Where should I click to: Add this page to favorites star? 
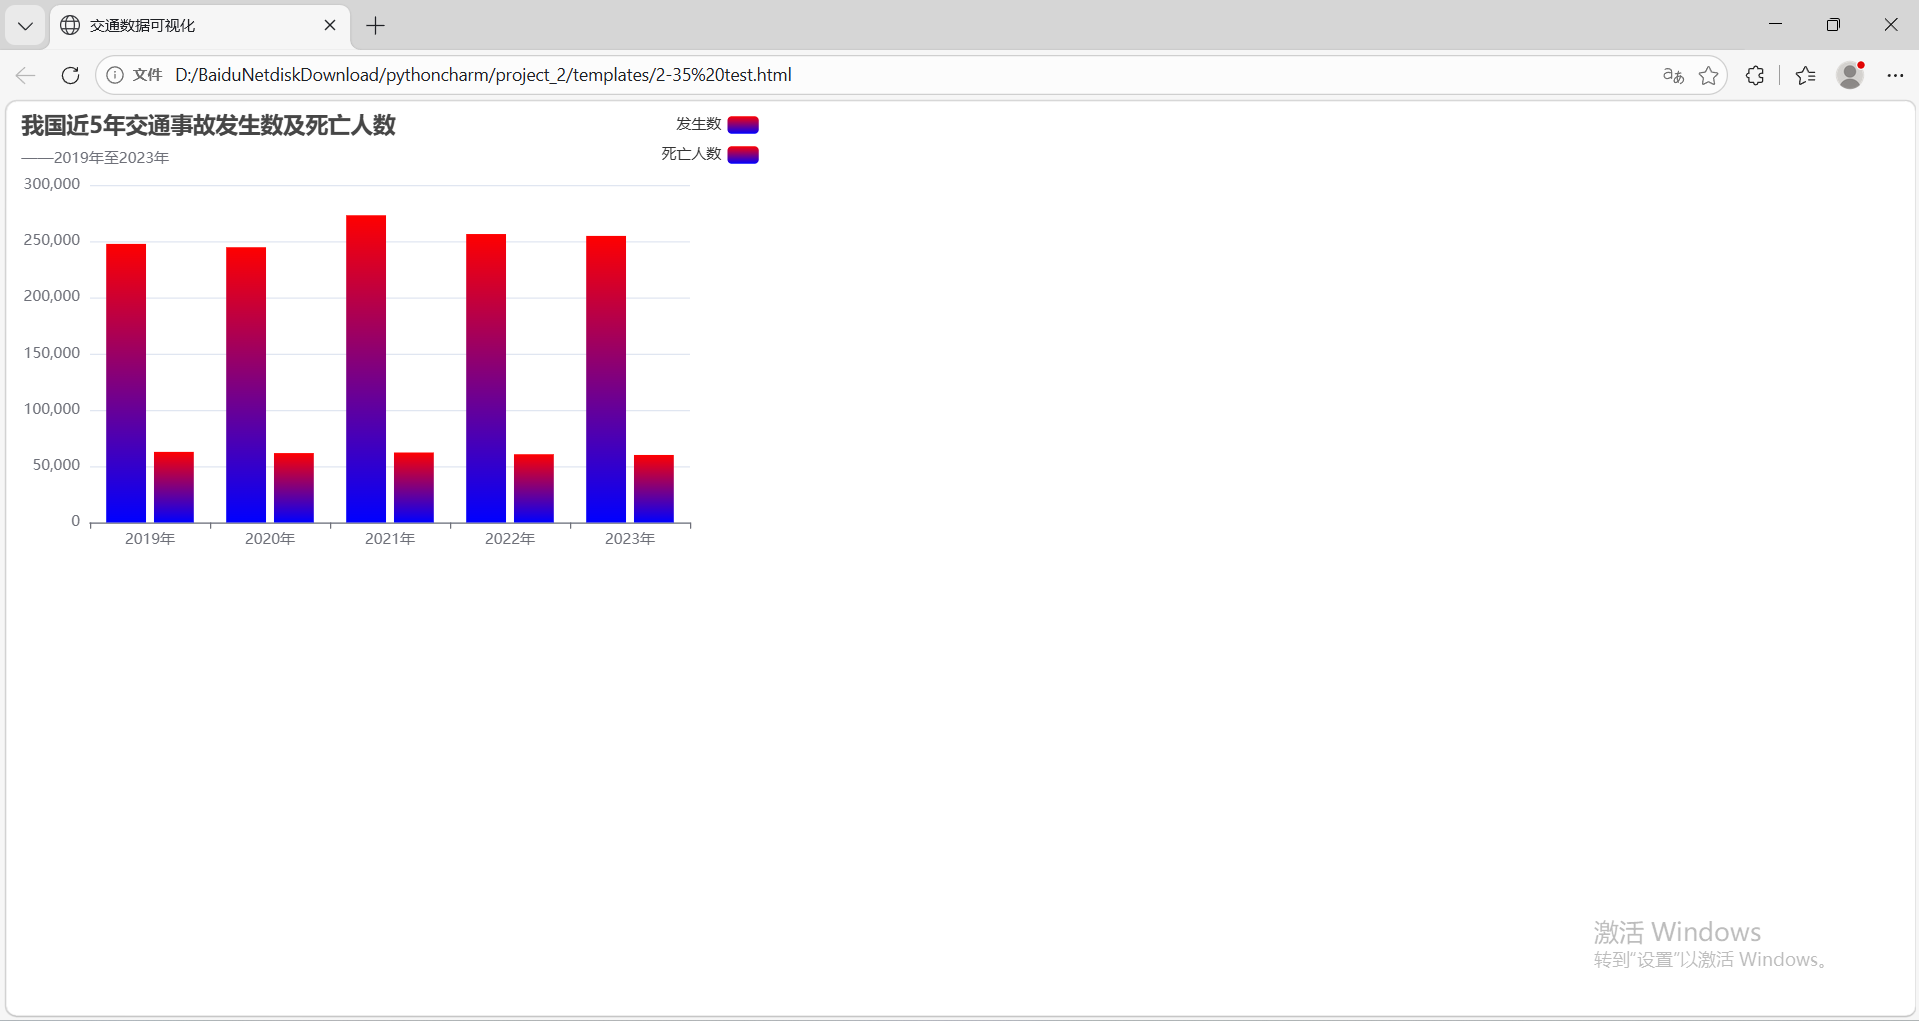1709,75
